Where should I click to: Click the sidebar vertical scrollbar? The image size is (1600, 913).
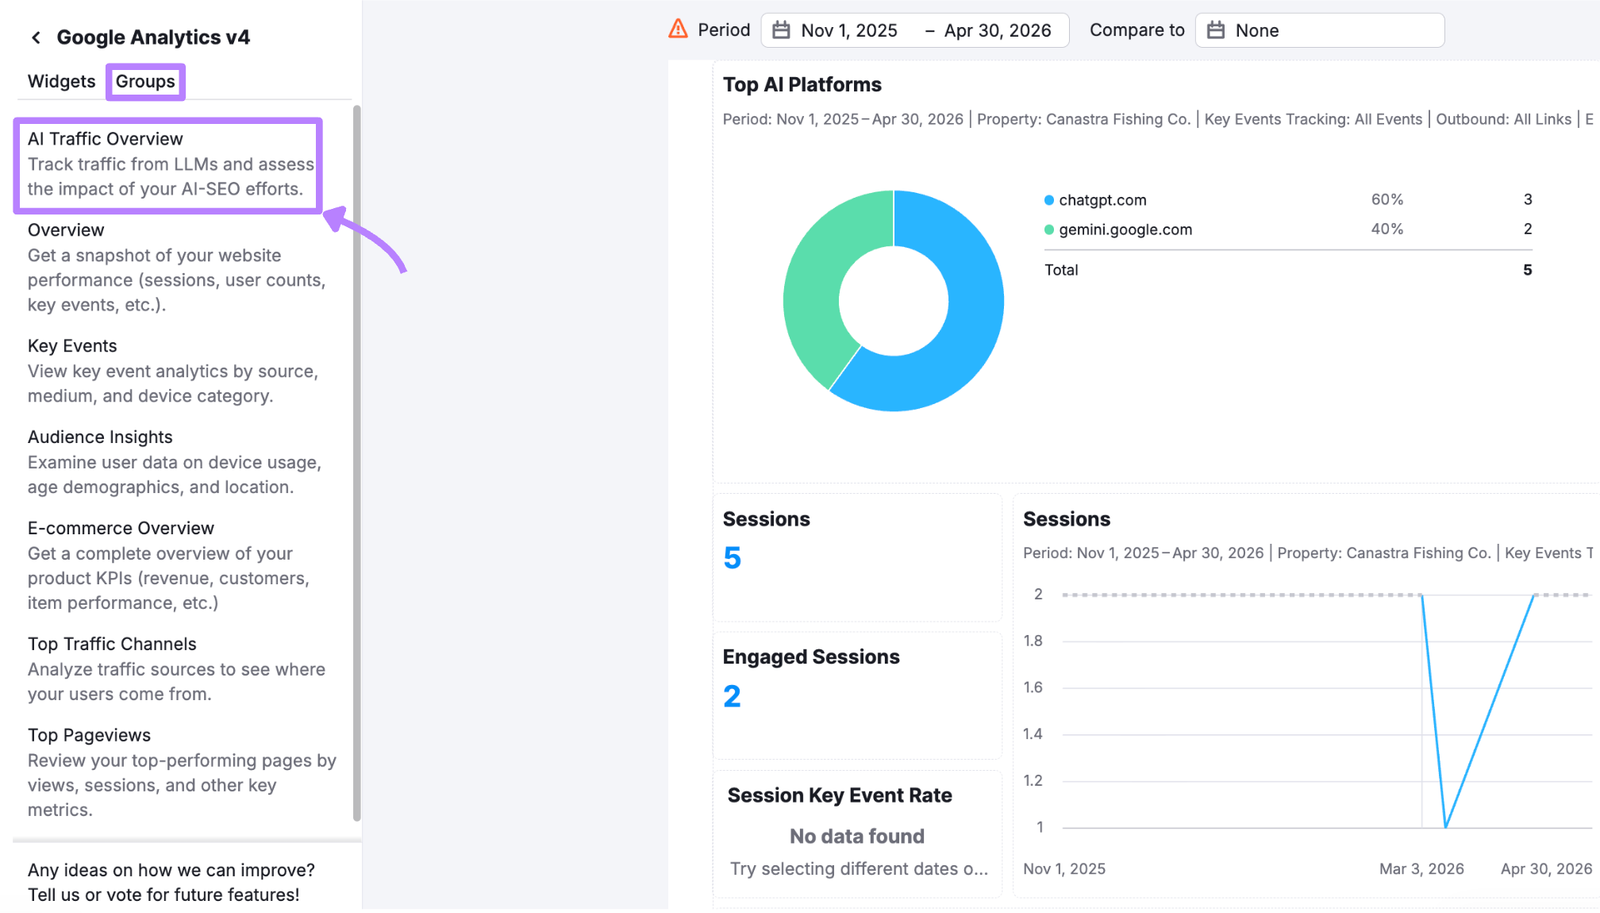(x=357, y=463)
